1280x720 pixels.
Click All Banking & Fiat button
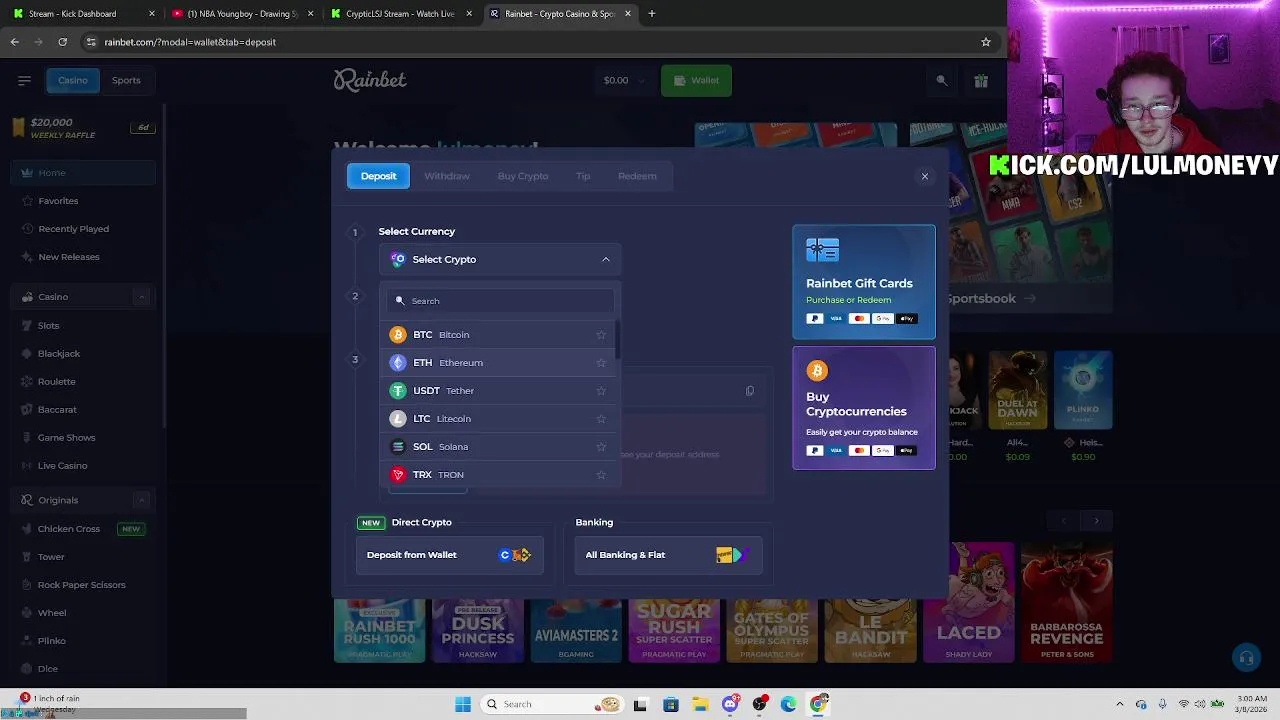tap(668, 555)
